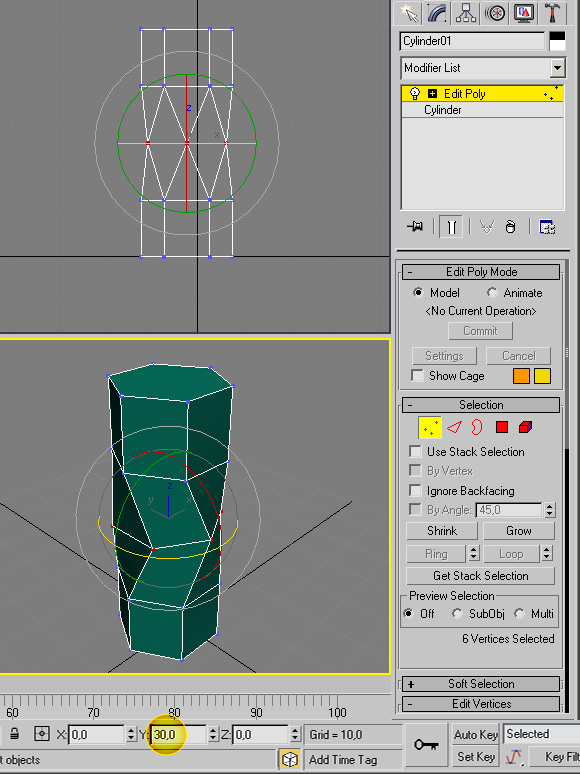This screenshot has width=580, height=774.
Task: Toggle the Selection Lock padlock icon
Action: click(14, 734)
